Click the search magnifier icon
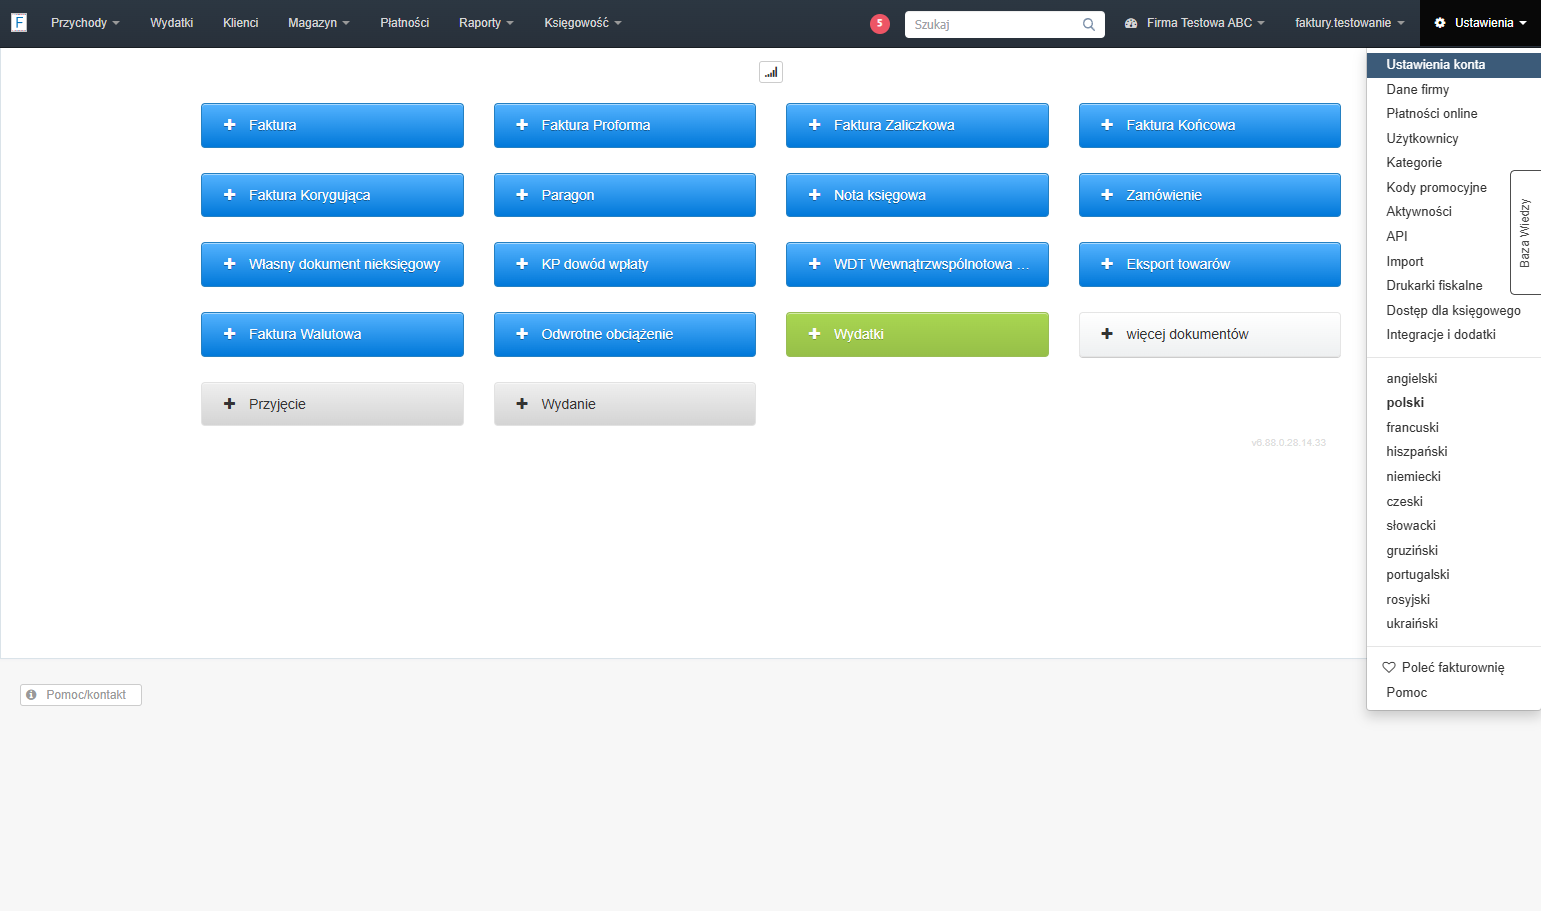This screenshot has height=911, width=1541. click(1089, 24)
